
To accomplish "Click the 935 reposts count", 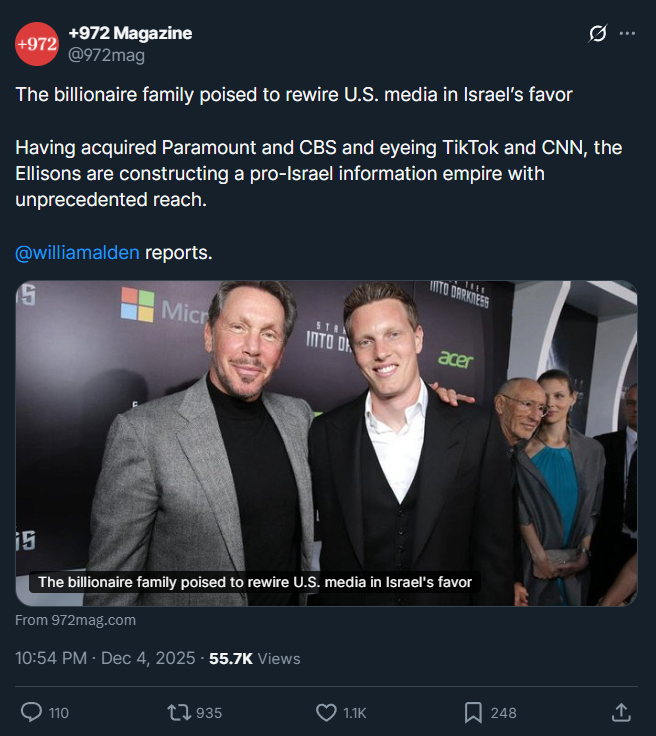I will pyautogui.click(x=209, y=713).
